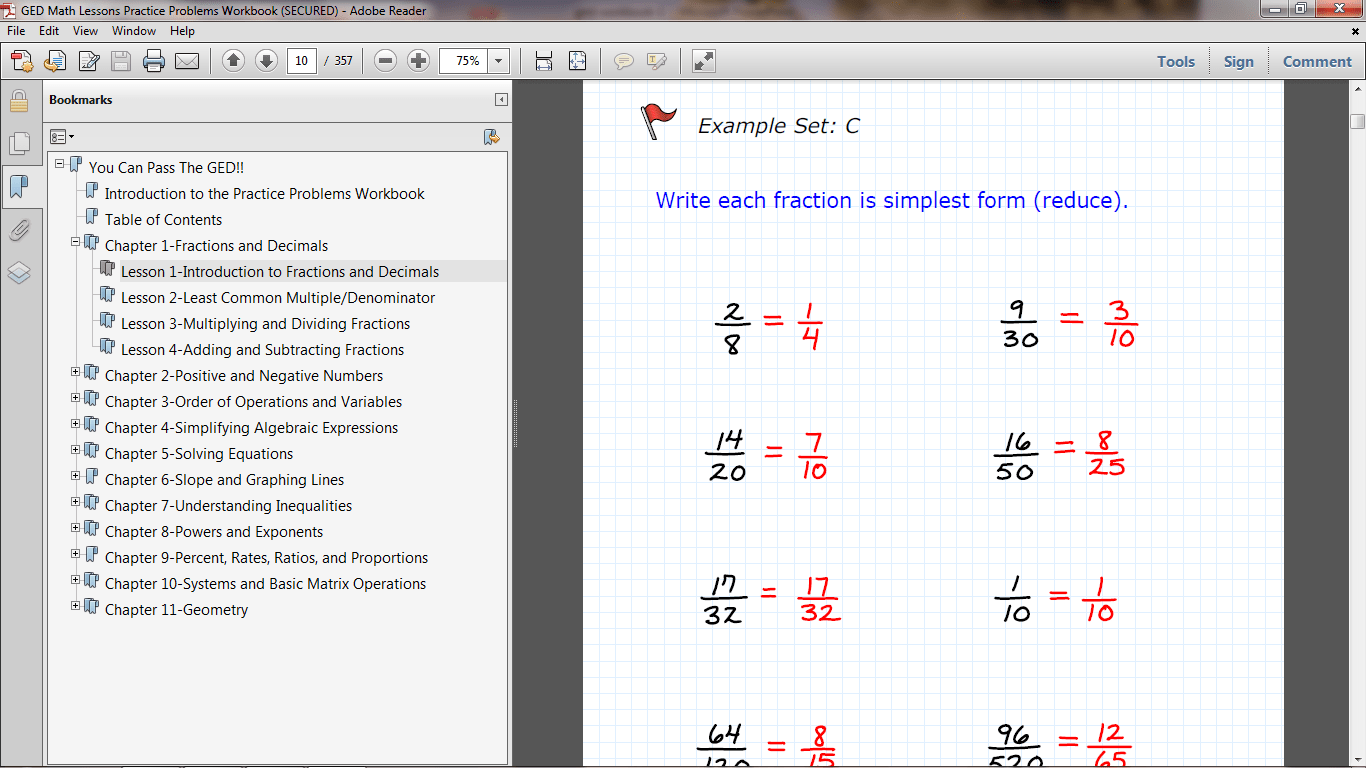Image resolution: width=1366 pixels, height=768 pixels.
Task: Expand the Chapter 2 bookmark node
Action: click(76, 371)
